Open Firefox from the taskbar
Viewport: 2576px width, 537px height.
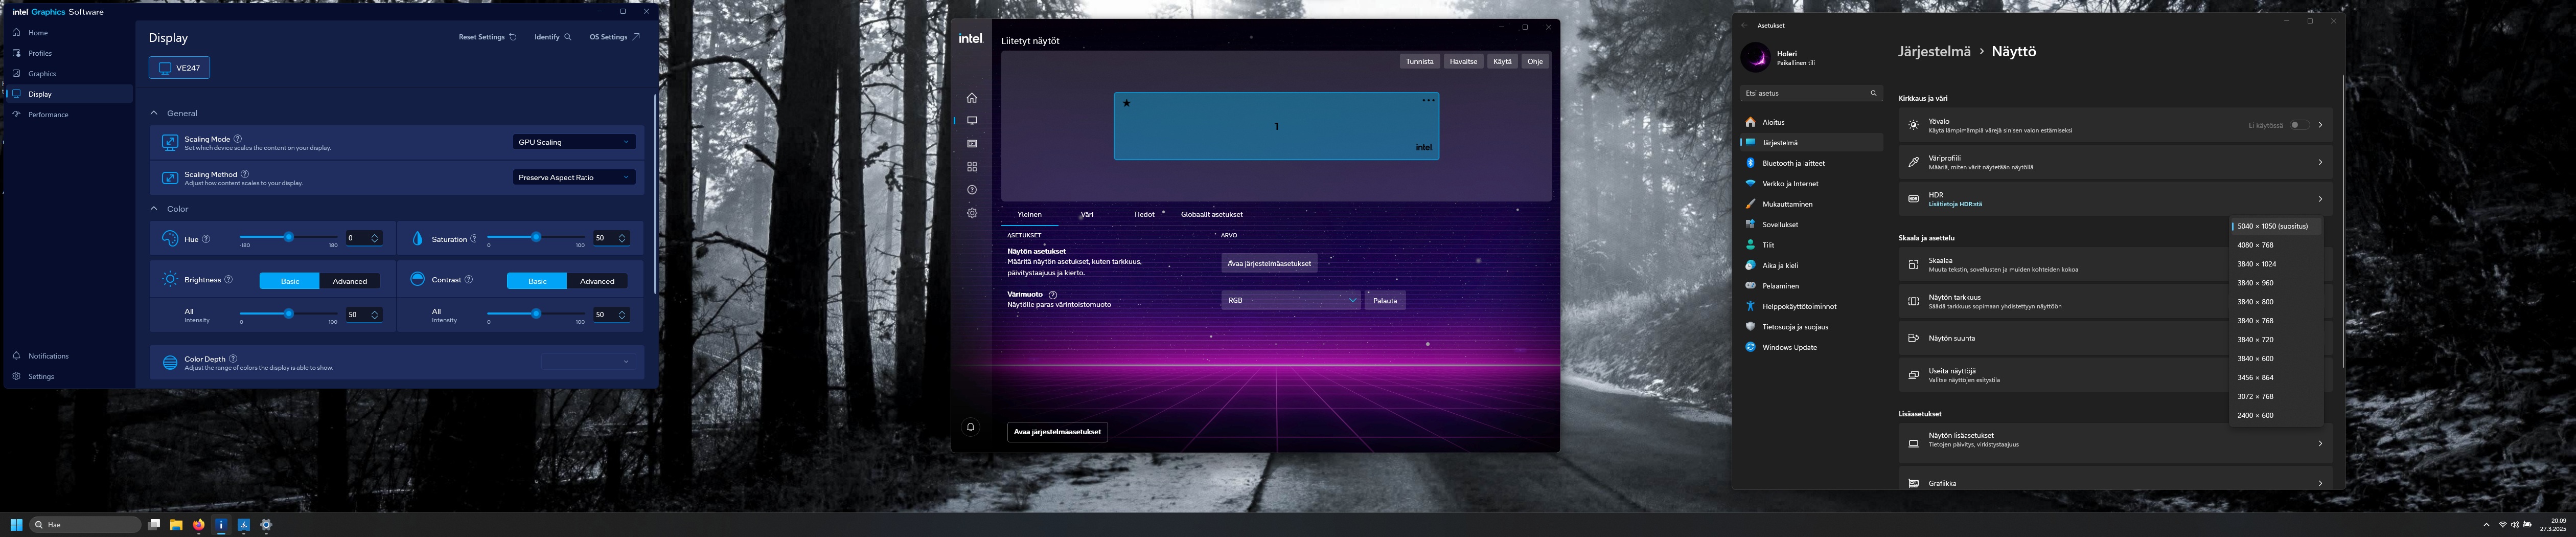click(198, 525)
